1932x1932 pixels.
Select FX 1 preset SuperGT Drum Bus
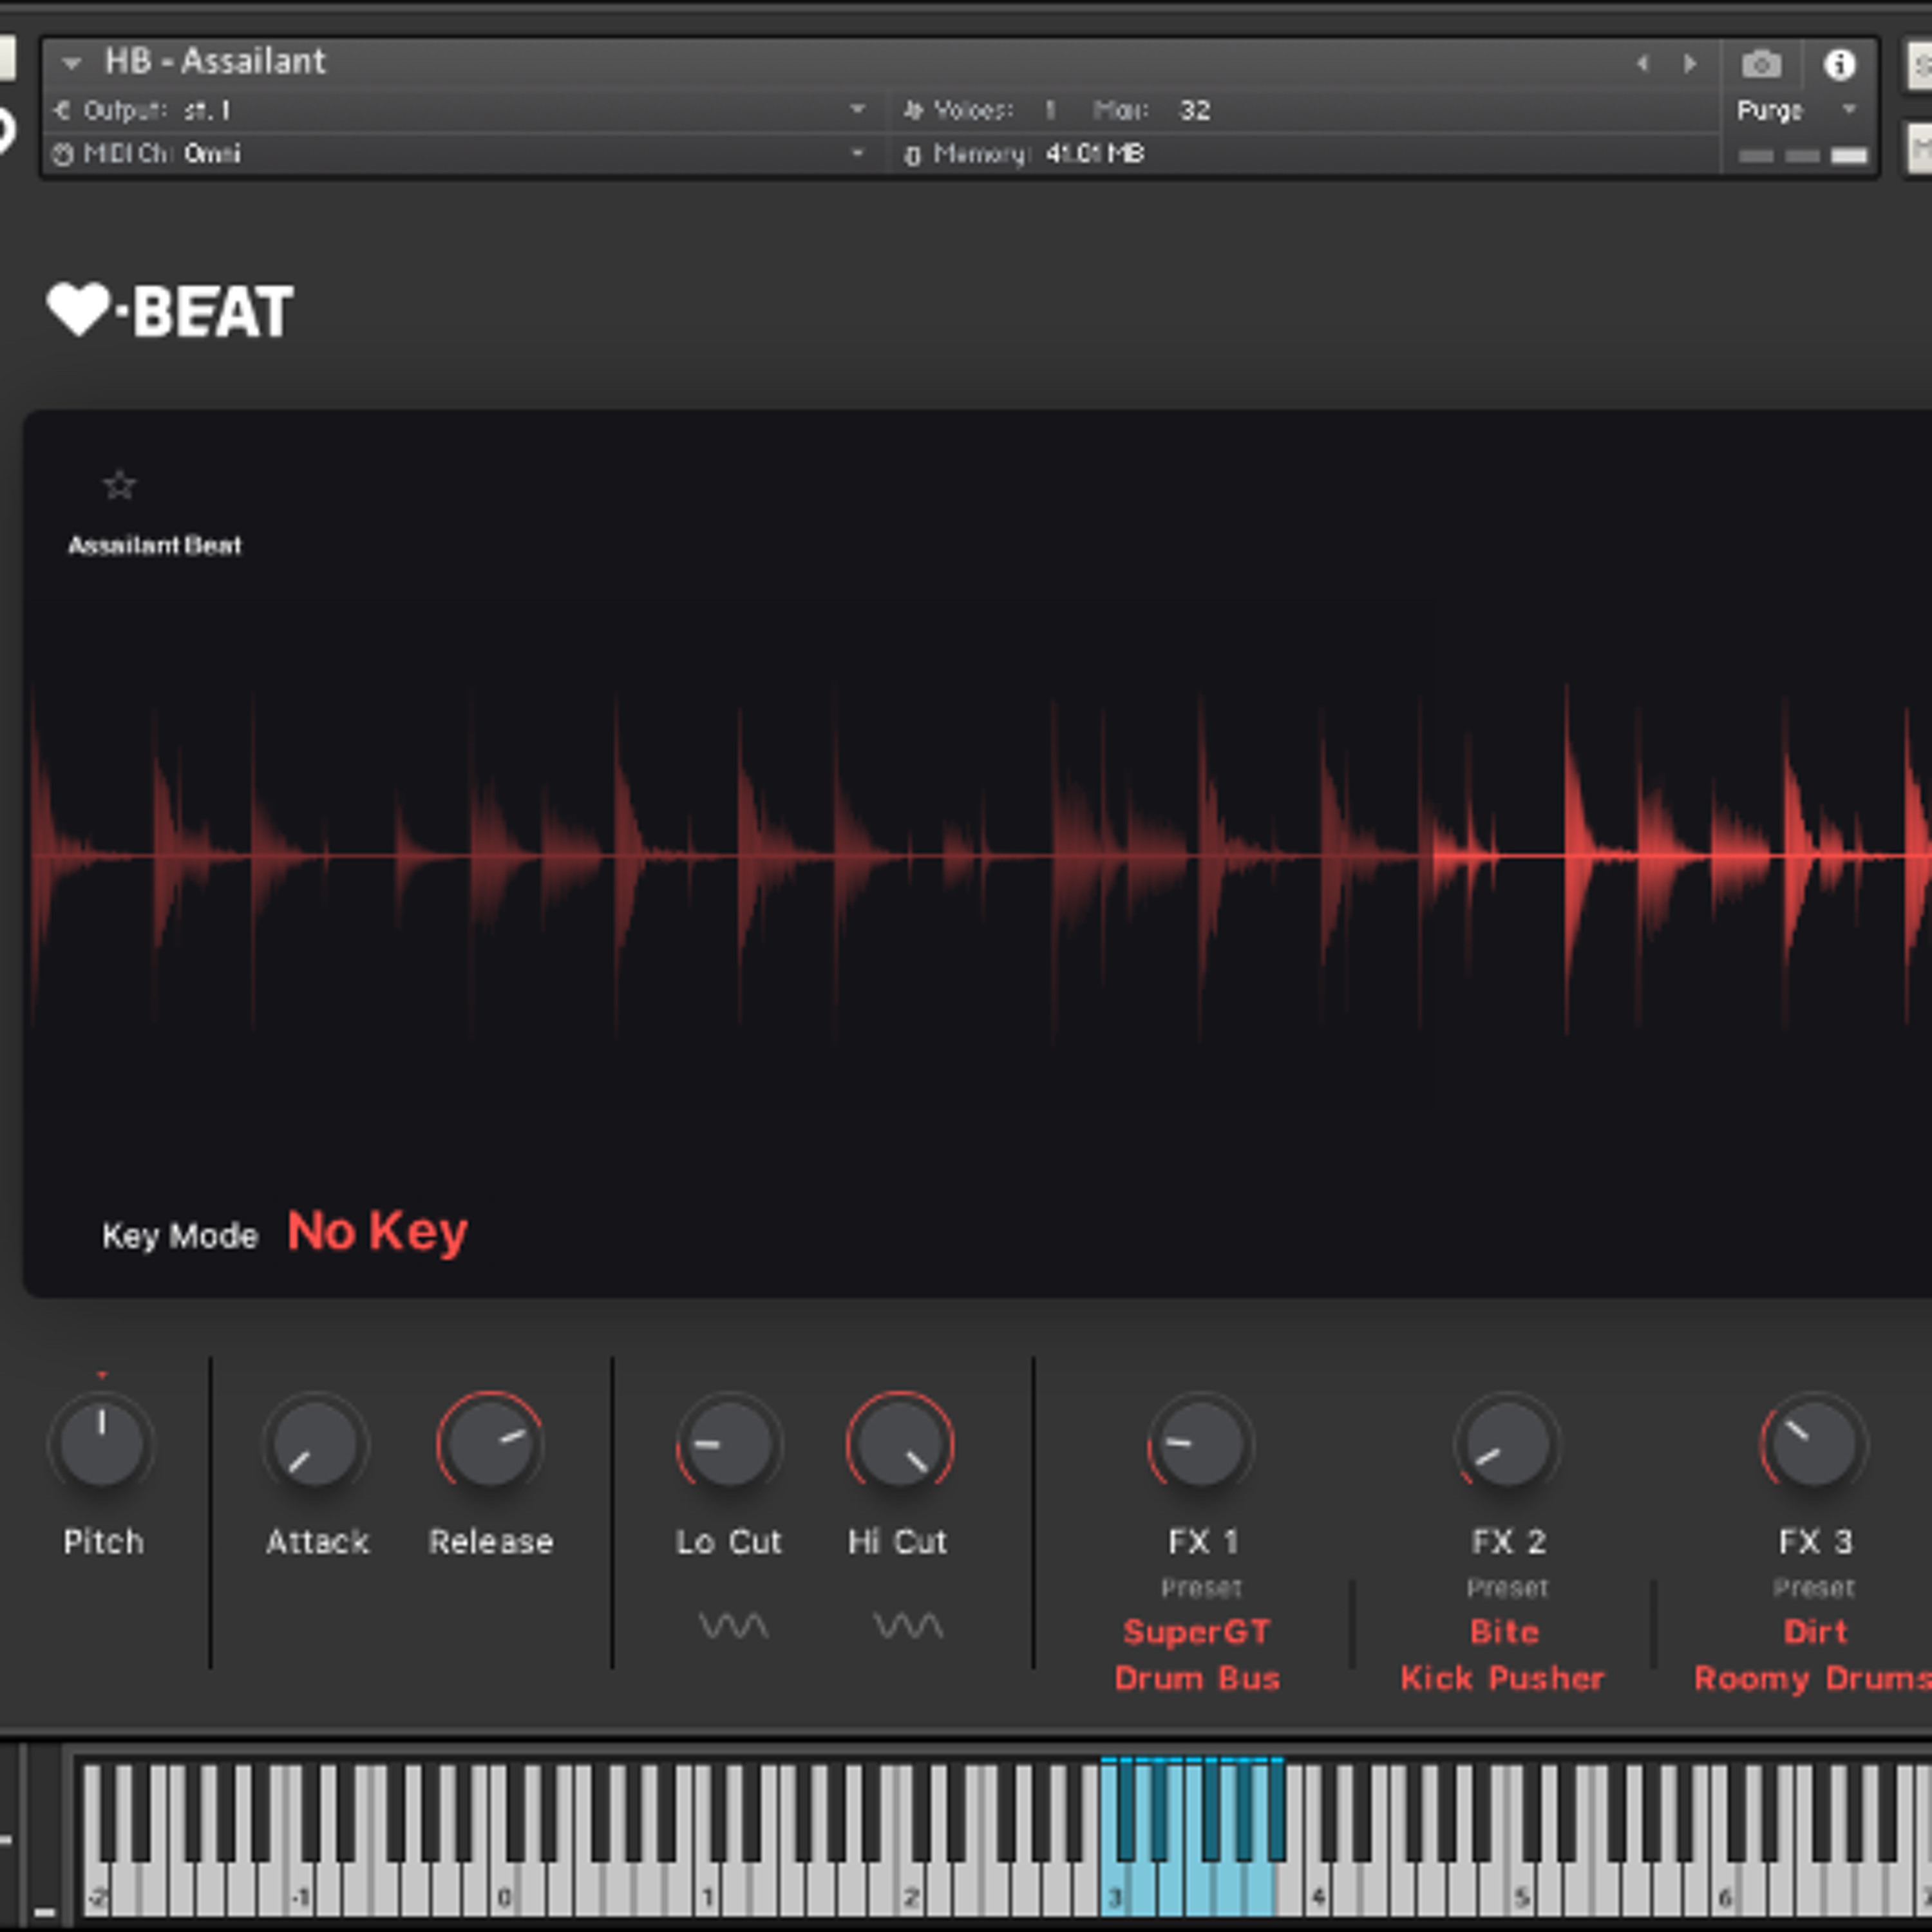1197,1655
